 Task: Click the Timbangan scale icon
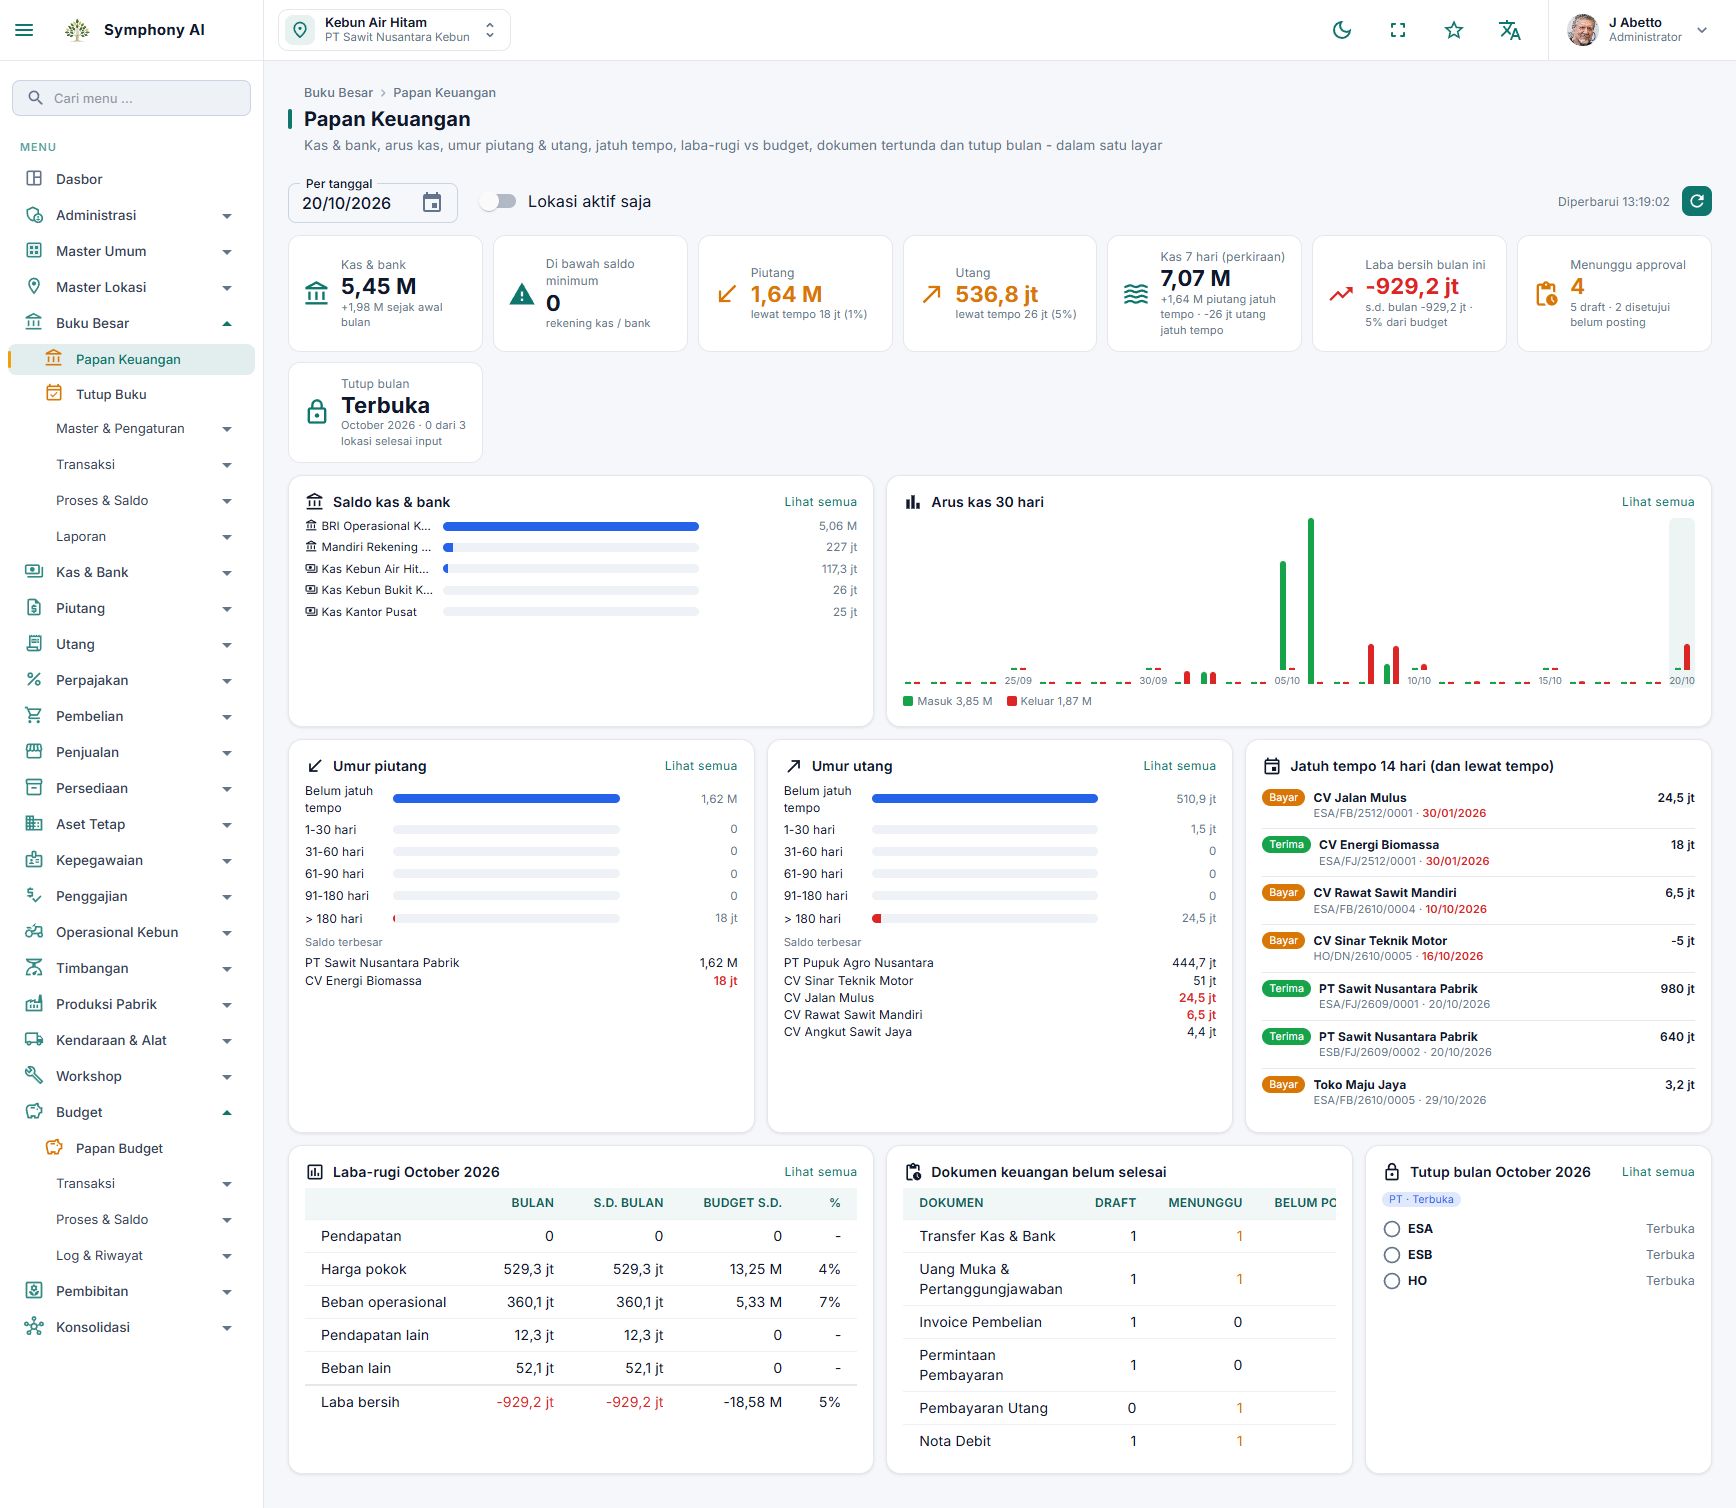pos(34,968)
